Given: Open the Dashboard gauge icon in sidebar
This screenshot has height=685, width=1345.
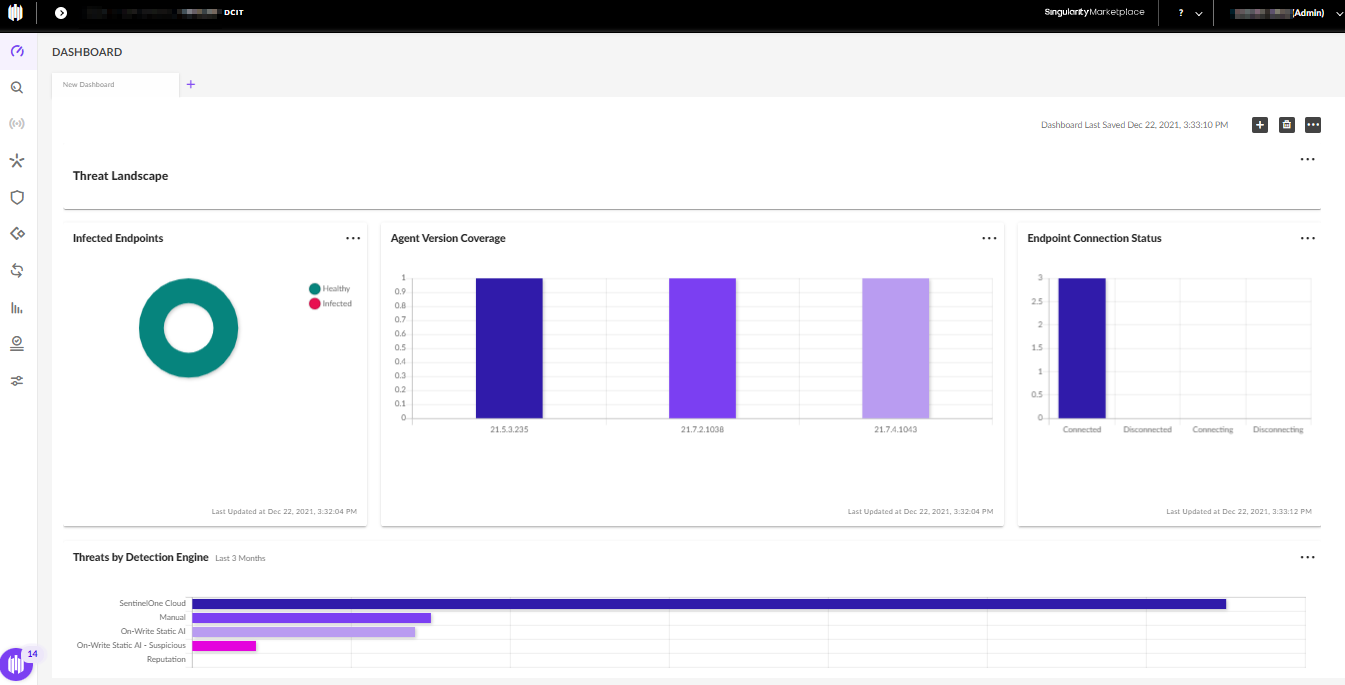Looking at the screenshot, I should 17,51.
